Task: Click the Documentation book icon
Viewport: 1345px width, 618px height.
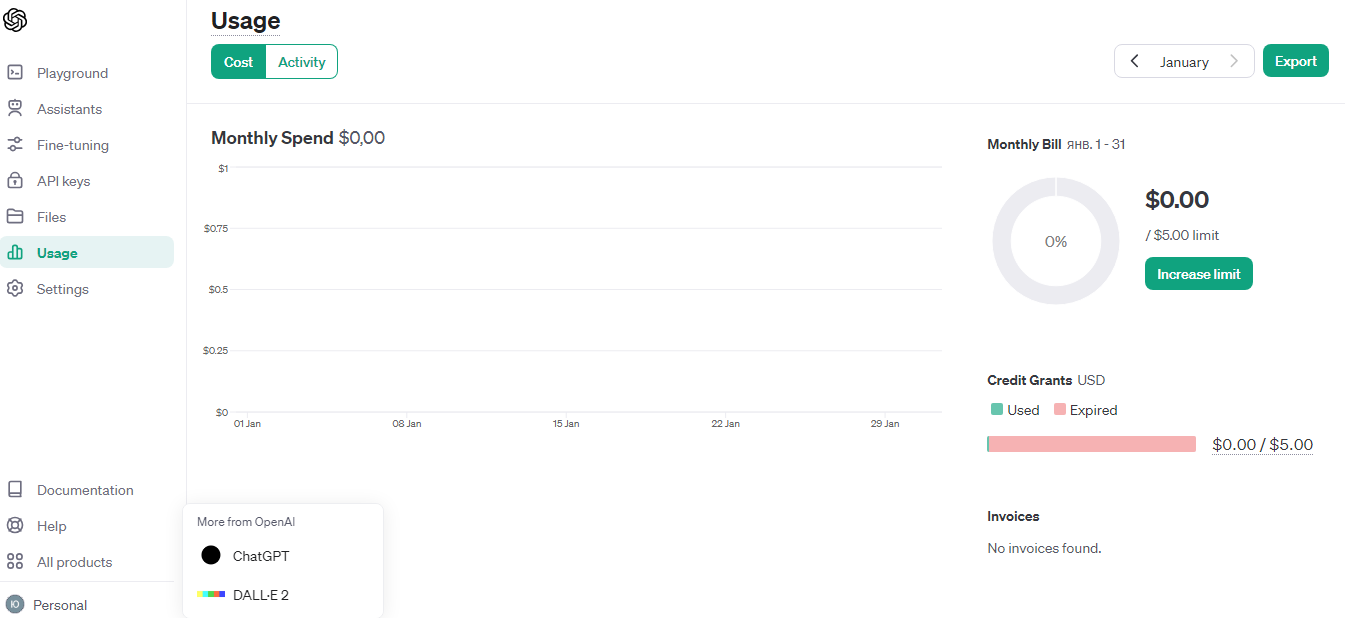Action: (x=15, y=490)
